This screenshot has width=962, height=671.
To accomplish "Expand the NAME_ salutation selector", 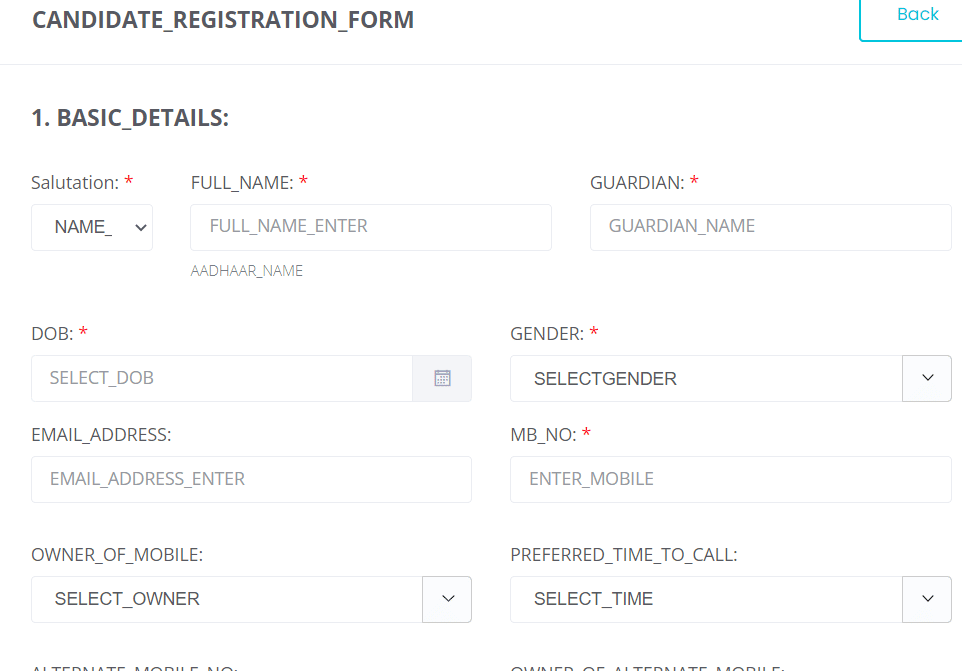I will click(92, 227).
